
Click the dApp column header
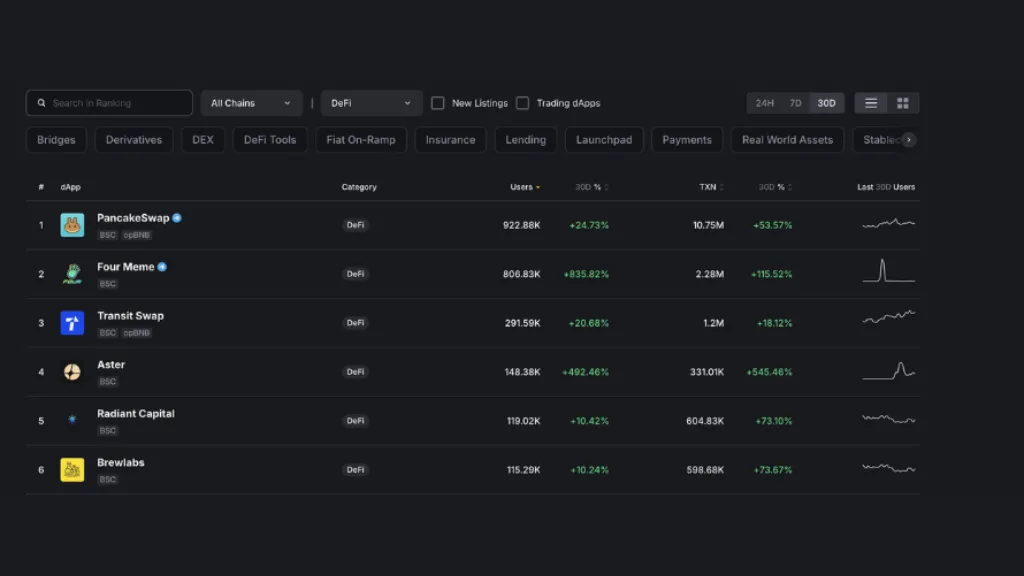[x=71, y=187]
